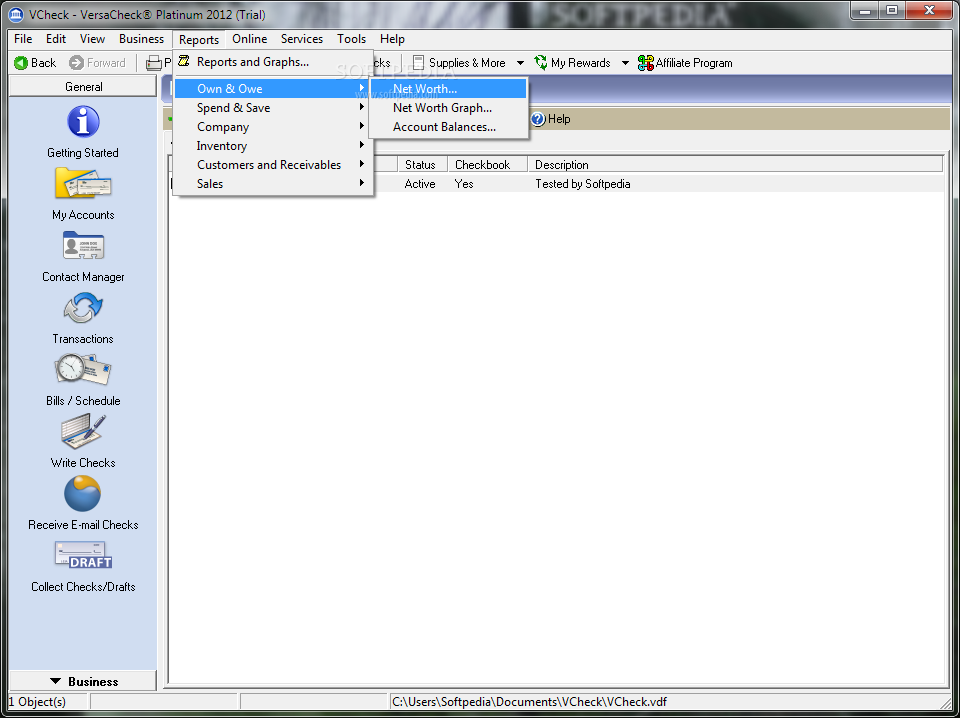The width and height of the screenshot is (960, 718).
Task: Choose Net Worth Graph... from submenu
Action: click(449, 108)
